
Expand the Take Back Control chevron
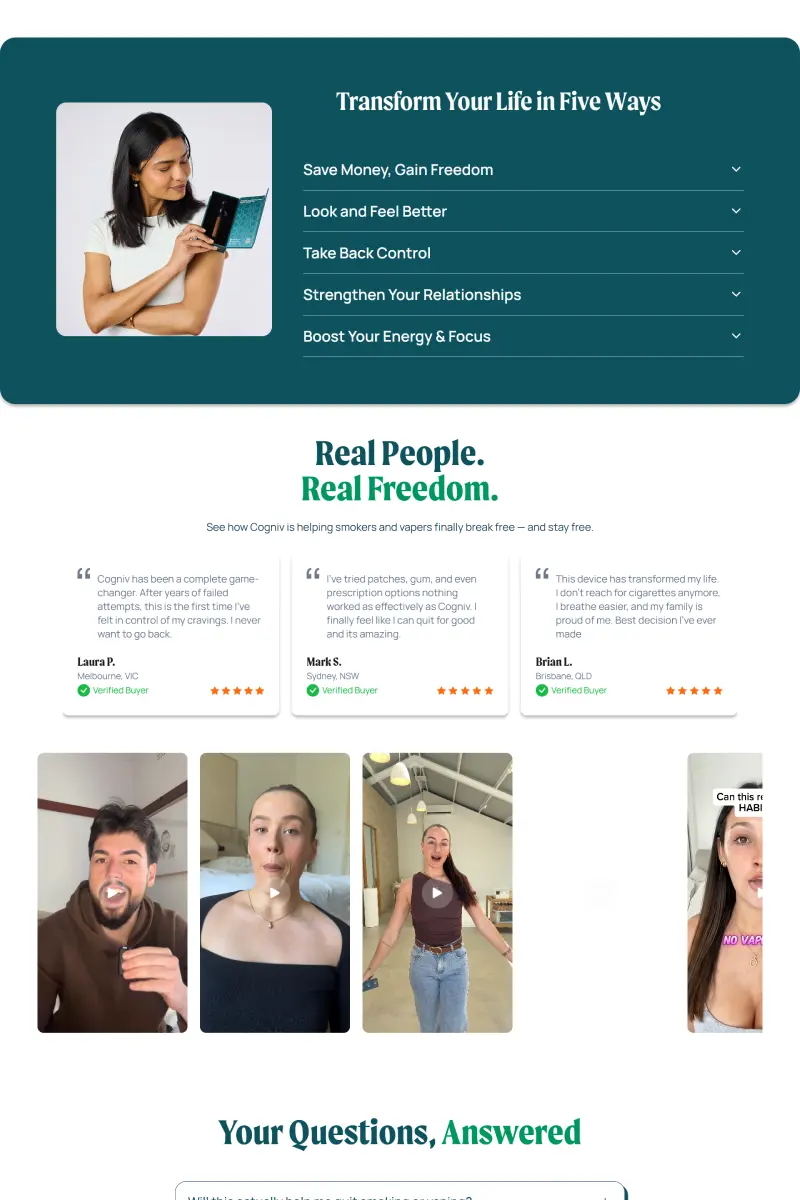coord(736,253)
